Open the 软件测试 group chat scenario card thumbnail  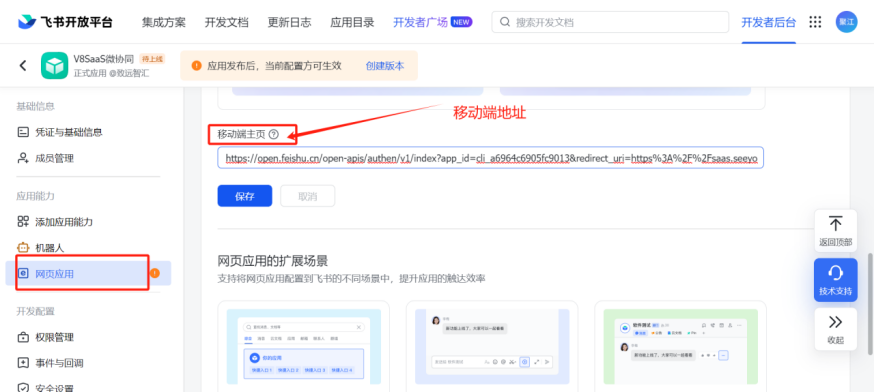tap(681, 346)
